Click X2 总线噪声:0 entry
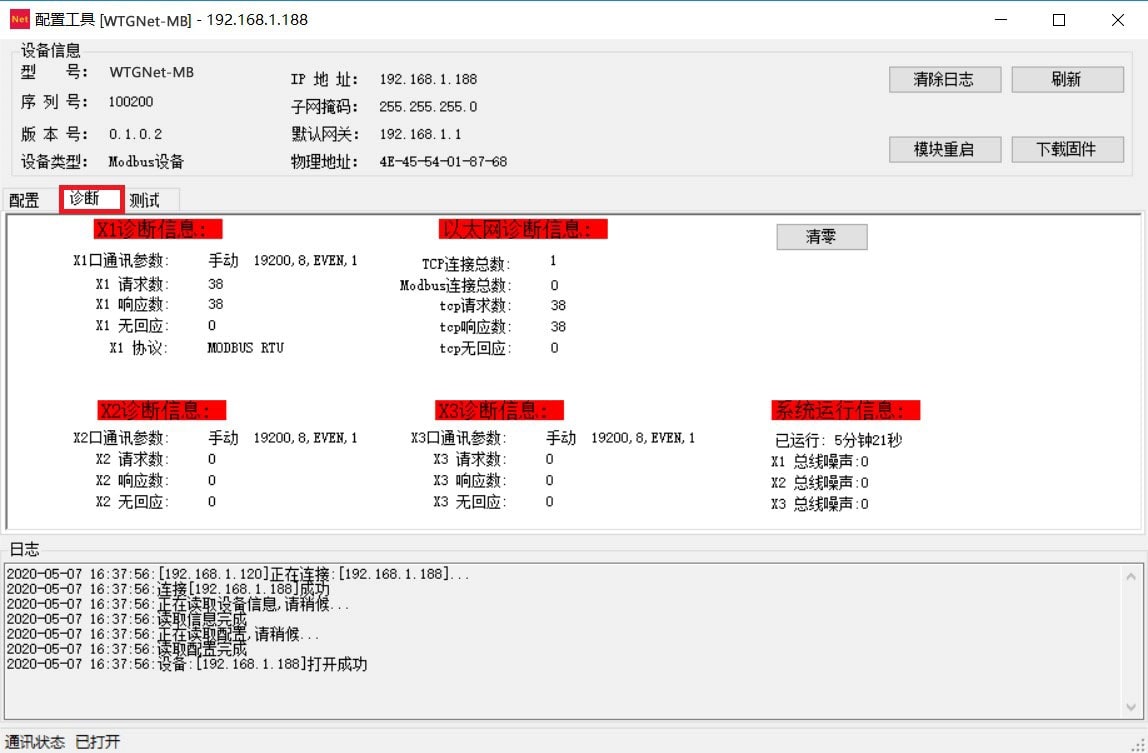This screenshot has height=753, width=1148. click(x=820, y=483)
